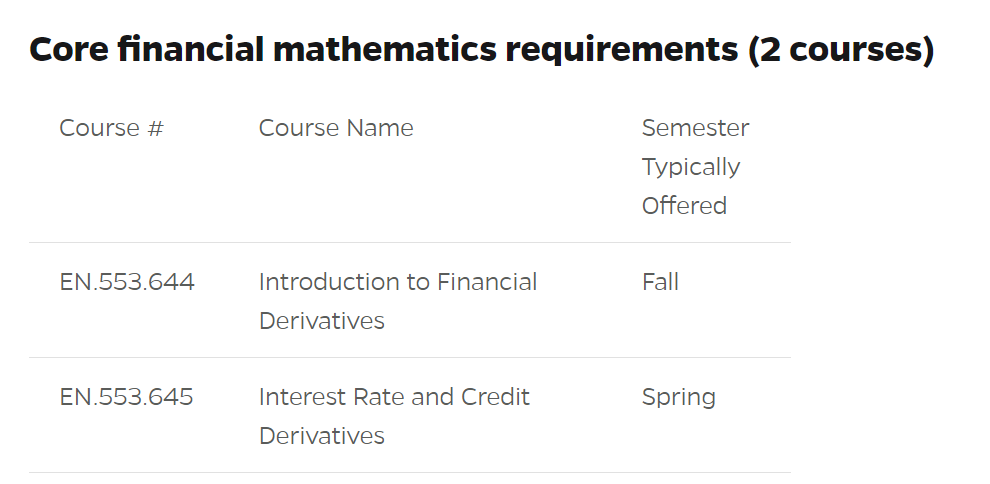Click the word mathematics in heading

pyautogui.click(x=385, y=50)
